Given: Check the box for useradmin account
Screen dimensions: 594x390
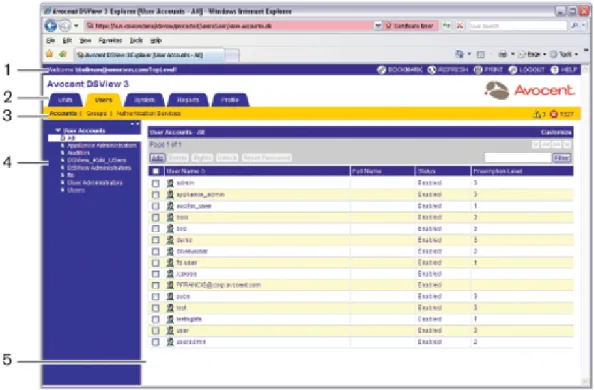Looking at the screenshot, I should [155, 342].
